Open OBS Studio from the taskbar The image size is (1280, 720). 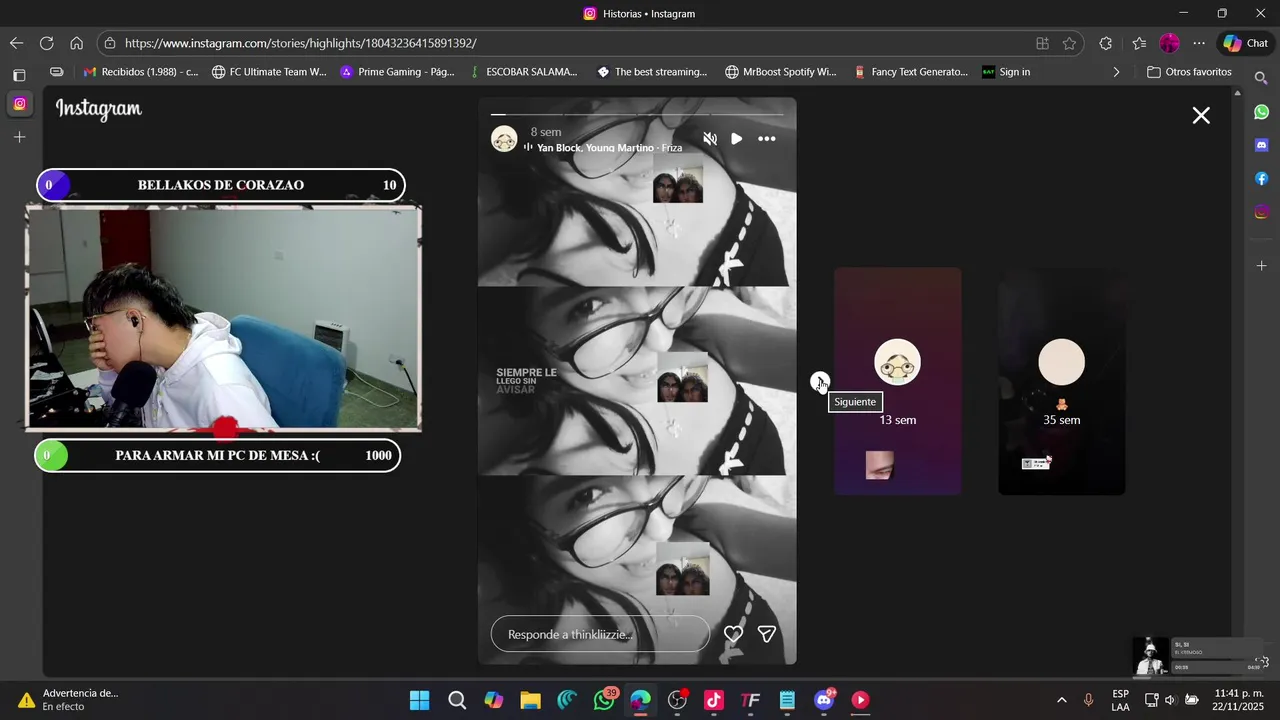(677, 700)
